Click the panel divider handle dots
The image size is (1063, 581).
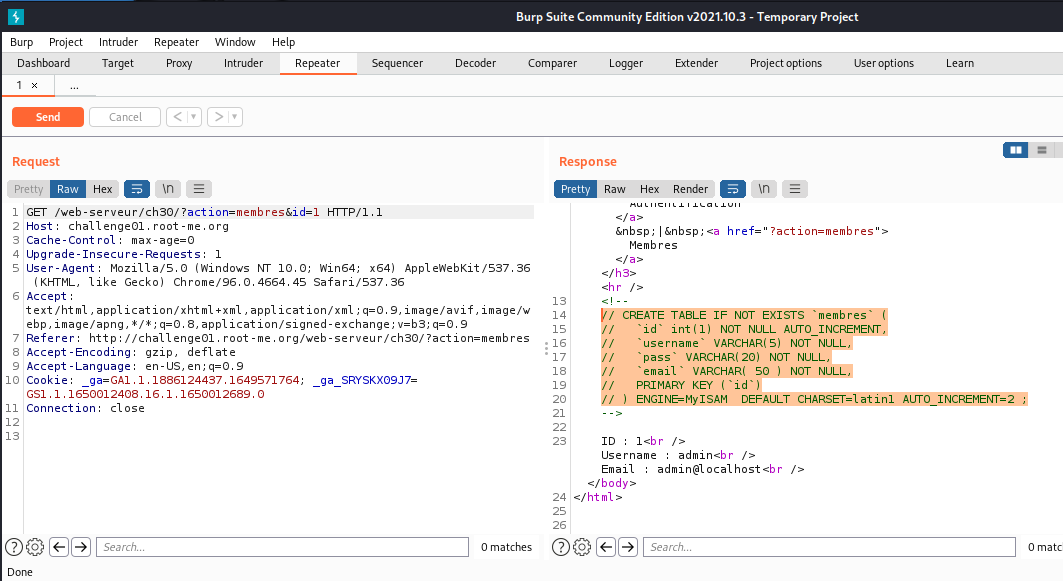[x=546, y=348]
